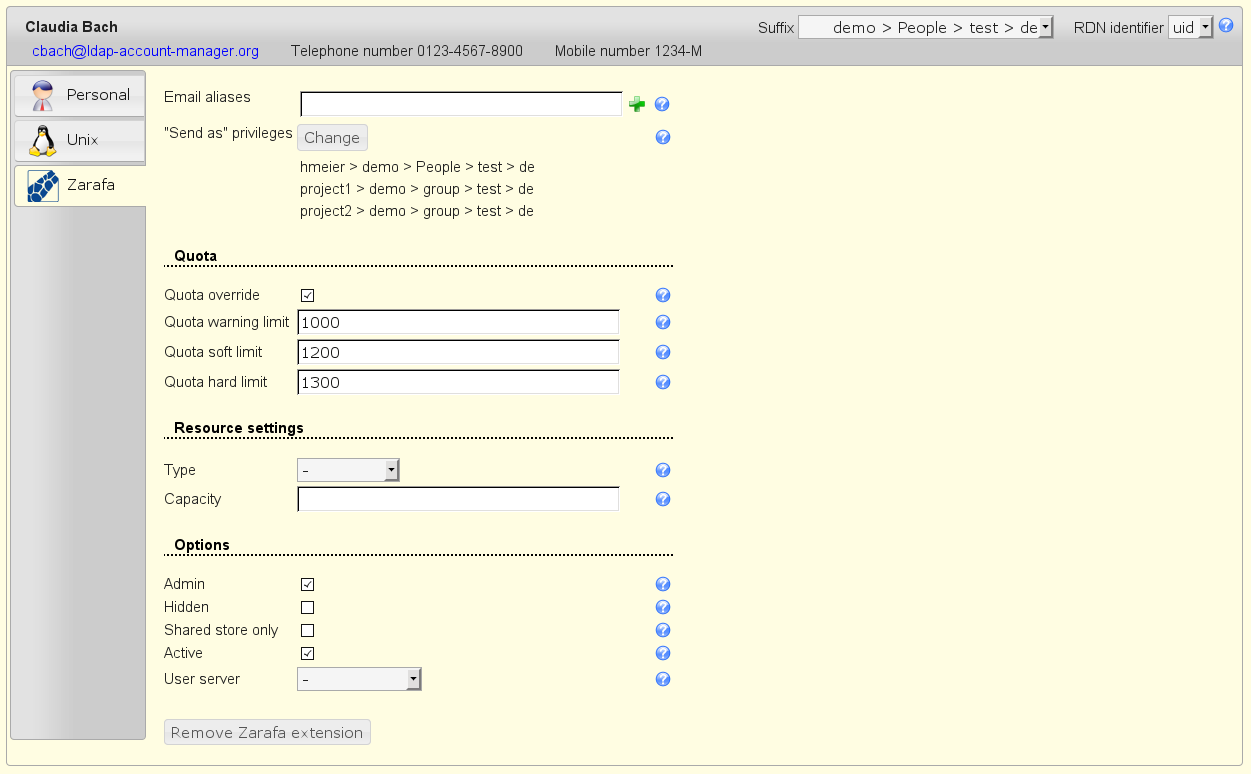Open help icon for "Send as" privileges

pyautogui.click(x=662, y=137)
